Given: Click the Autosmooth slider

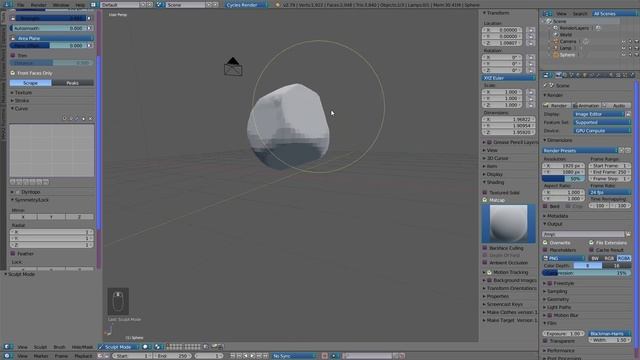Looking at the screenshot, I should click(x=48, y=28).
